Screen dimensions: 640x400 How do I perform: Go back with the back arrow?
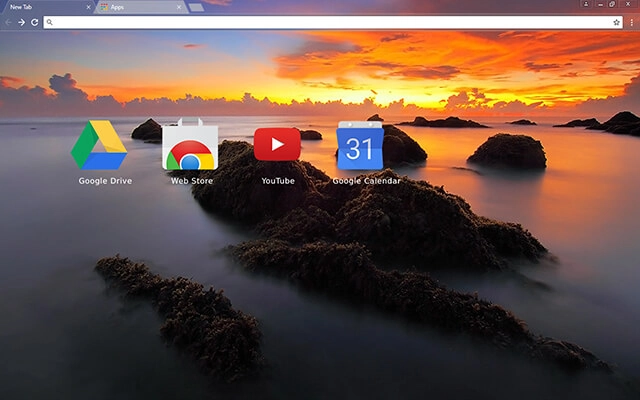tap(8, 22)
